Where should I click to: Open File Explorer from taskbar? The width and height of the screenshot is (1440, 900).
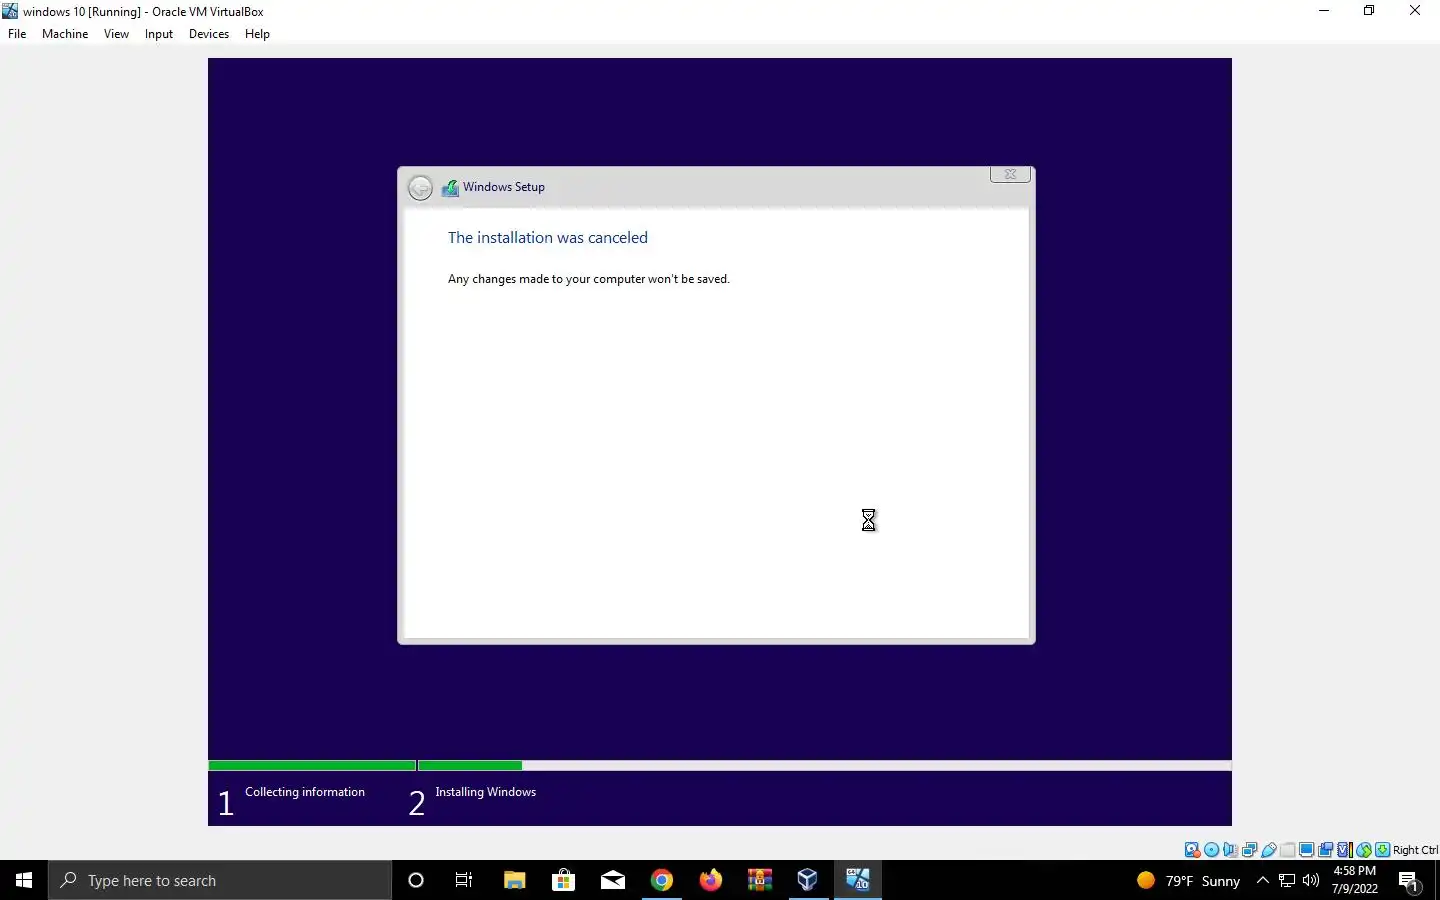[515, 880]
